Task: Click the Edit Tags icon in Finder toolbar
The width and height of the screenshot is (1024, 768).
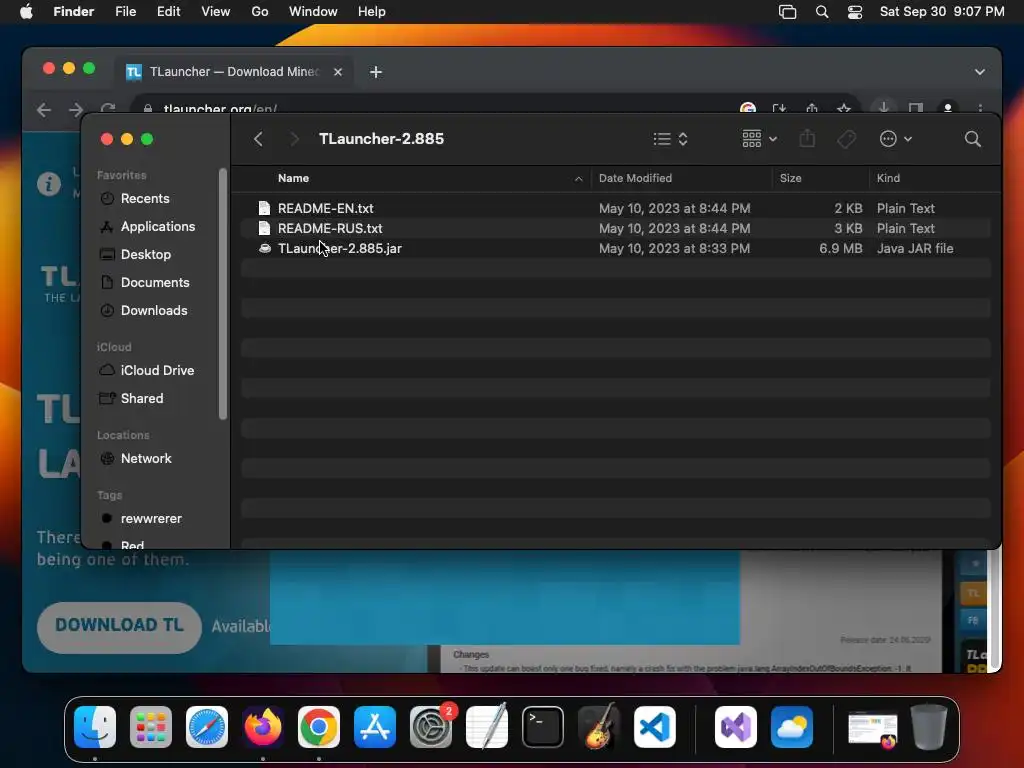Action: (x=846, y=139)
